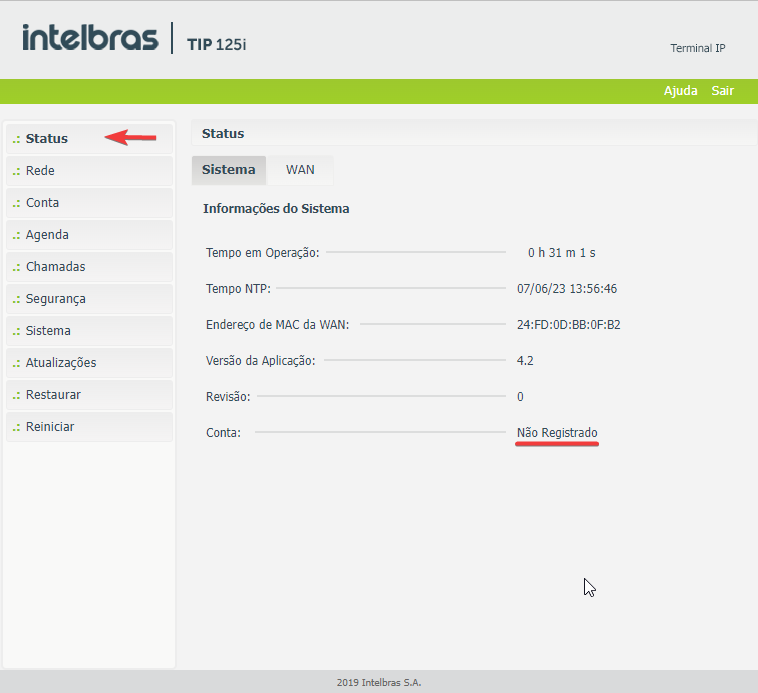Open the Status menu in sidebar
This screenshot has width=758, height=693.
tap(47, 138)
